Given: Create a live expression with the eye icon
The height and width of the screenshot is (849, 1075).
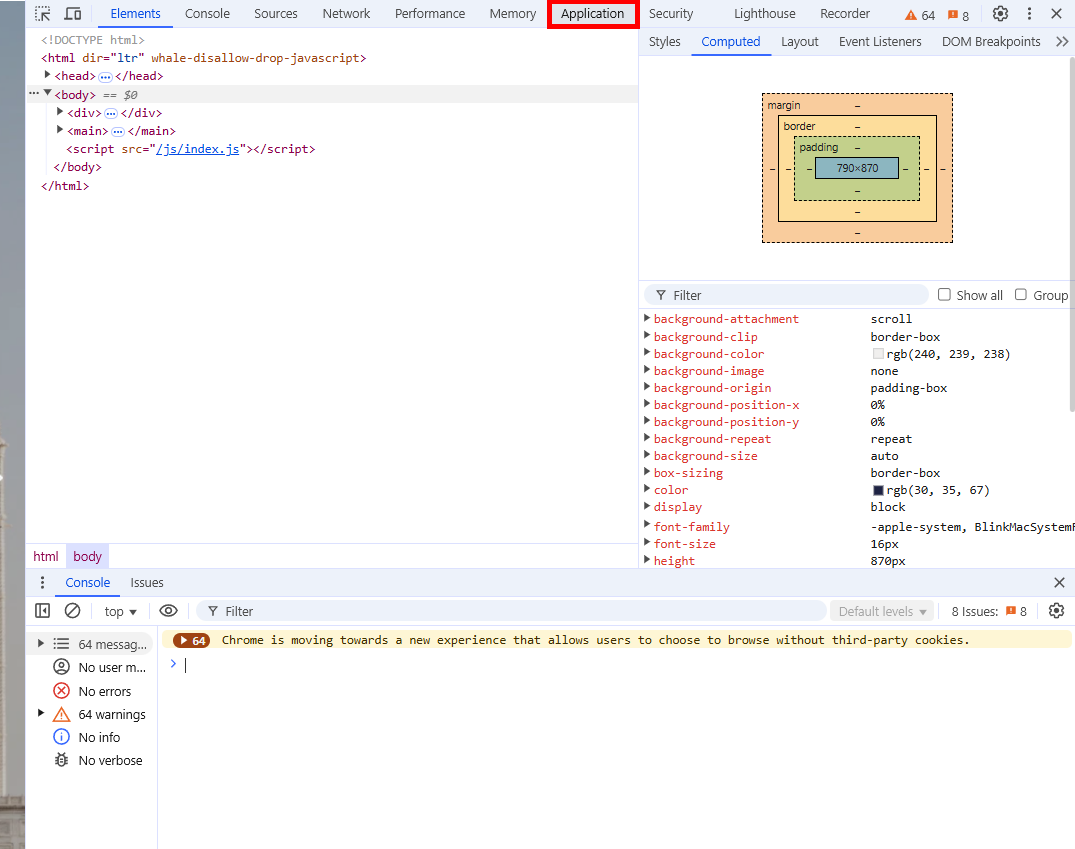Looking at the screenshot, I should [168, 610].
